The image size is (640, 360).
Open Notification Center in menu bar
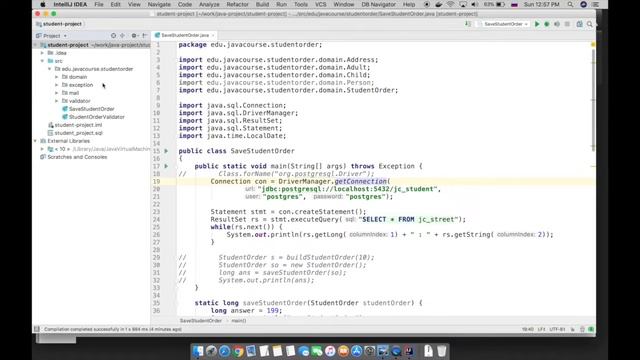pos(596,4)
